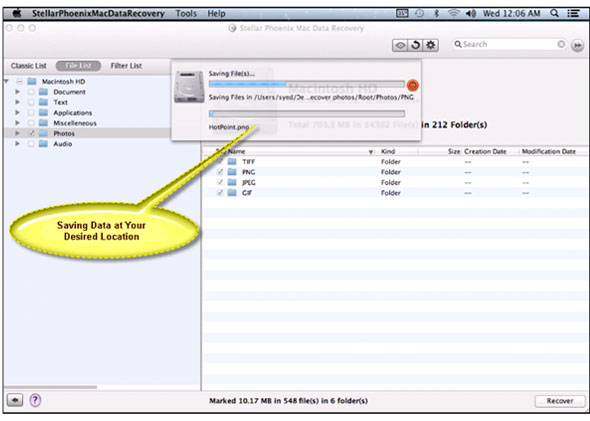Expand the Audio folder triangle
590x421 pixels.
click(17, 144)
